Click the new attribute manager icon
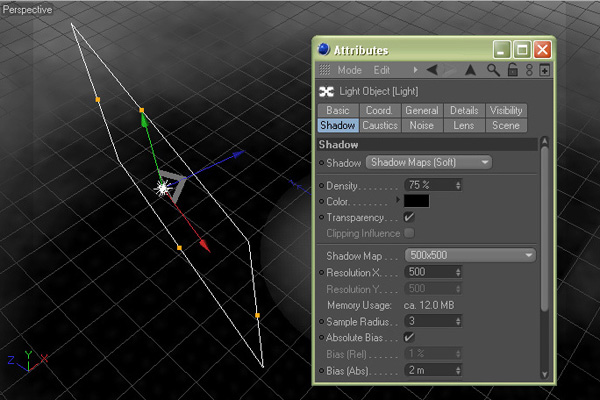 (544, 70)
